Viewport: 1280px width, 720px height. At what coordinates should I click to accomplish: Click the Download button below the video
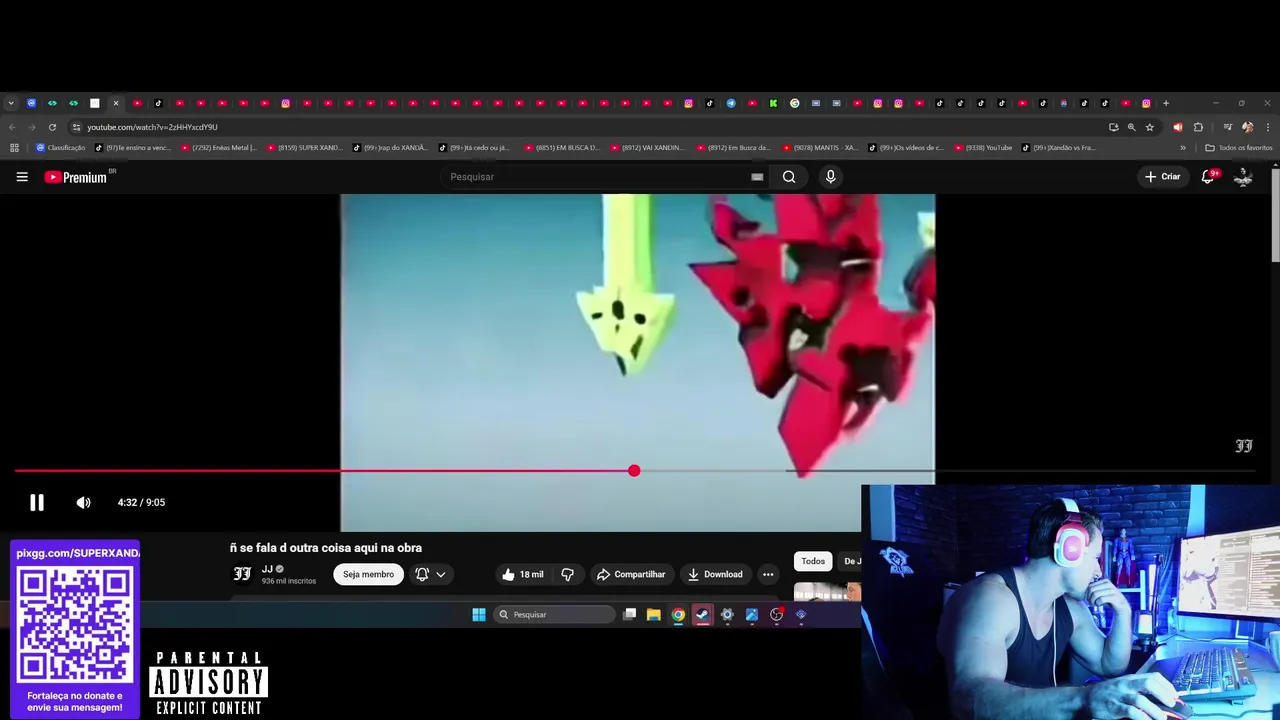pyautogui.click(x=715, y=575)
